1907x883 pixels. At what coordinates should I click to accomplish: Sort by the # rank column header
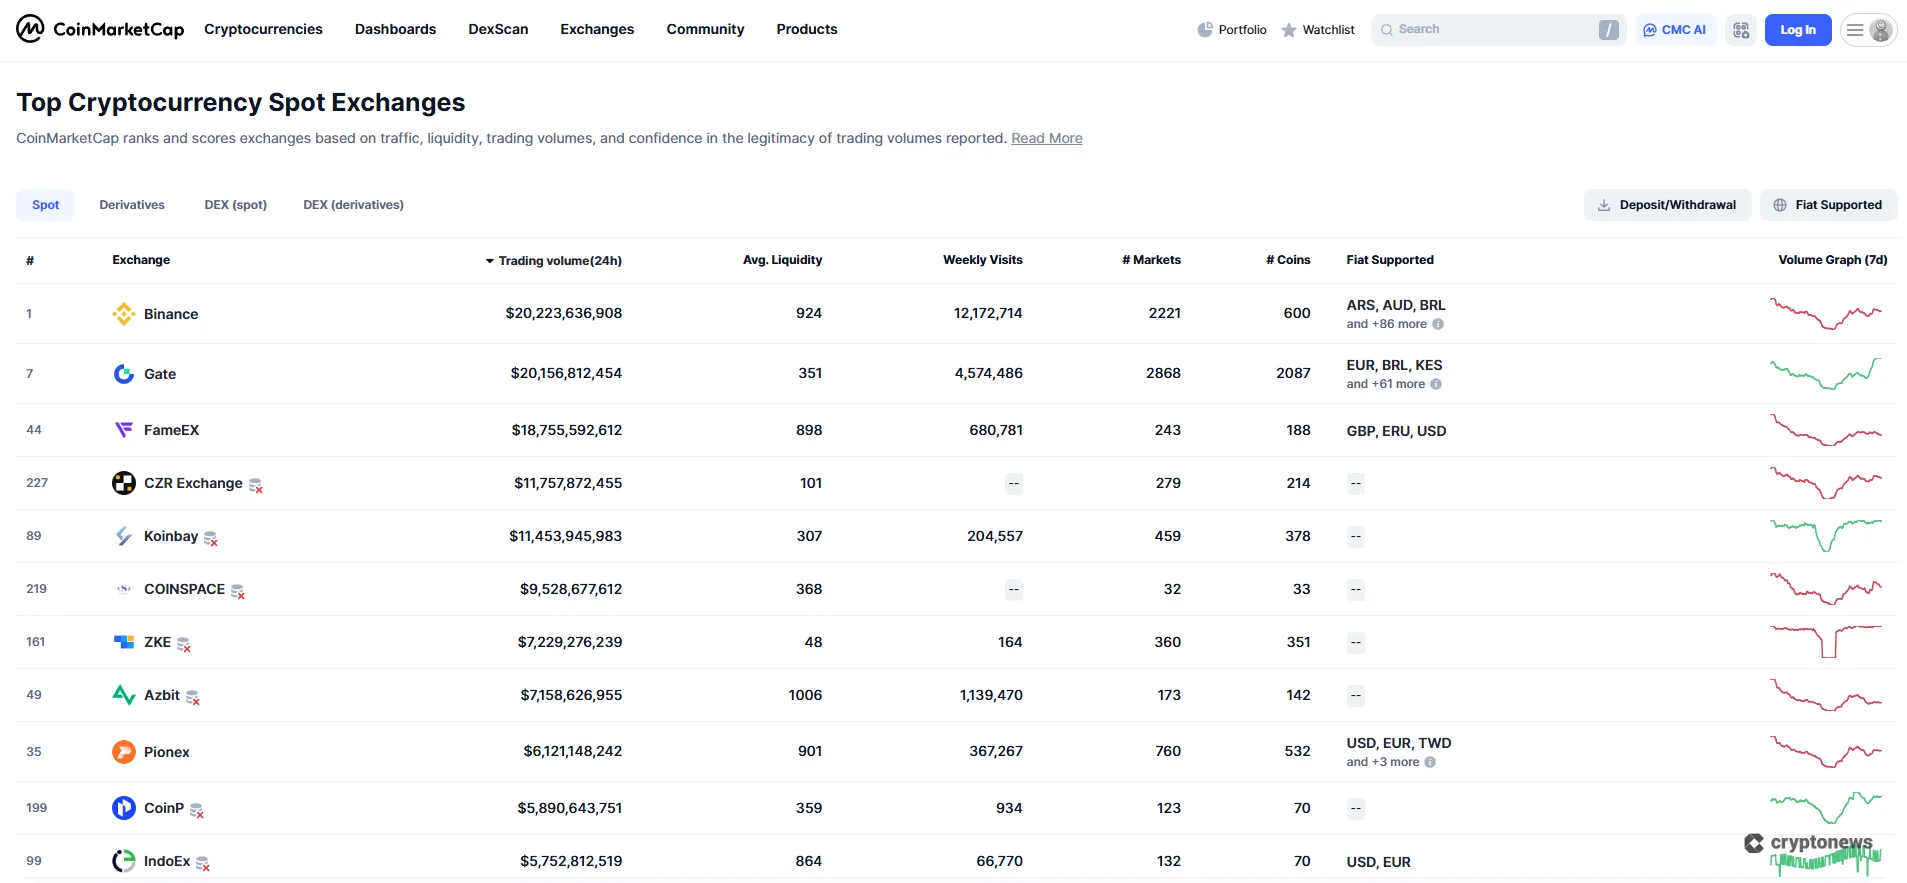point(30,260)
